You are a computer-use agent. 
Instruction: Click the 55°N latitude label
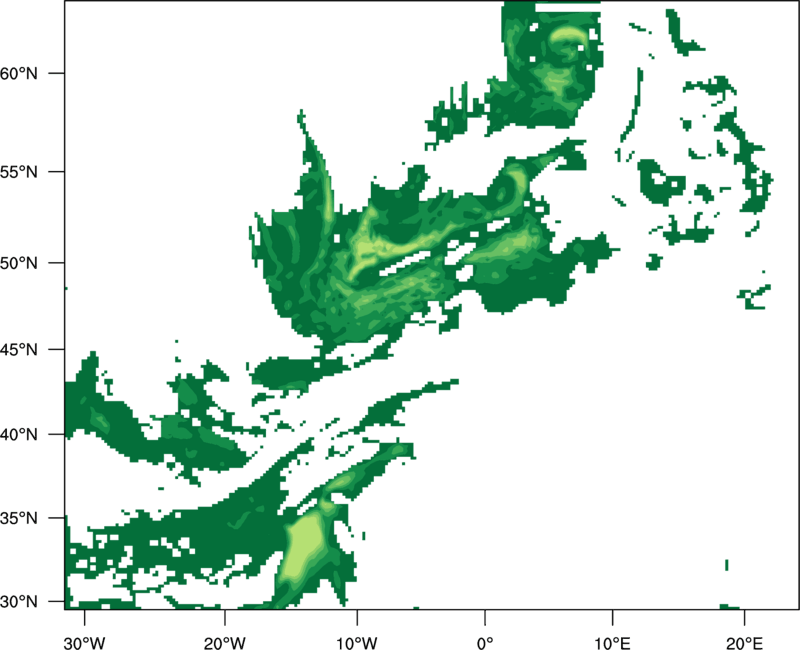19,172
